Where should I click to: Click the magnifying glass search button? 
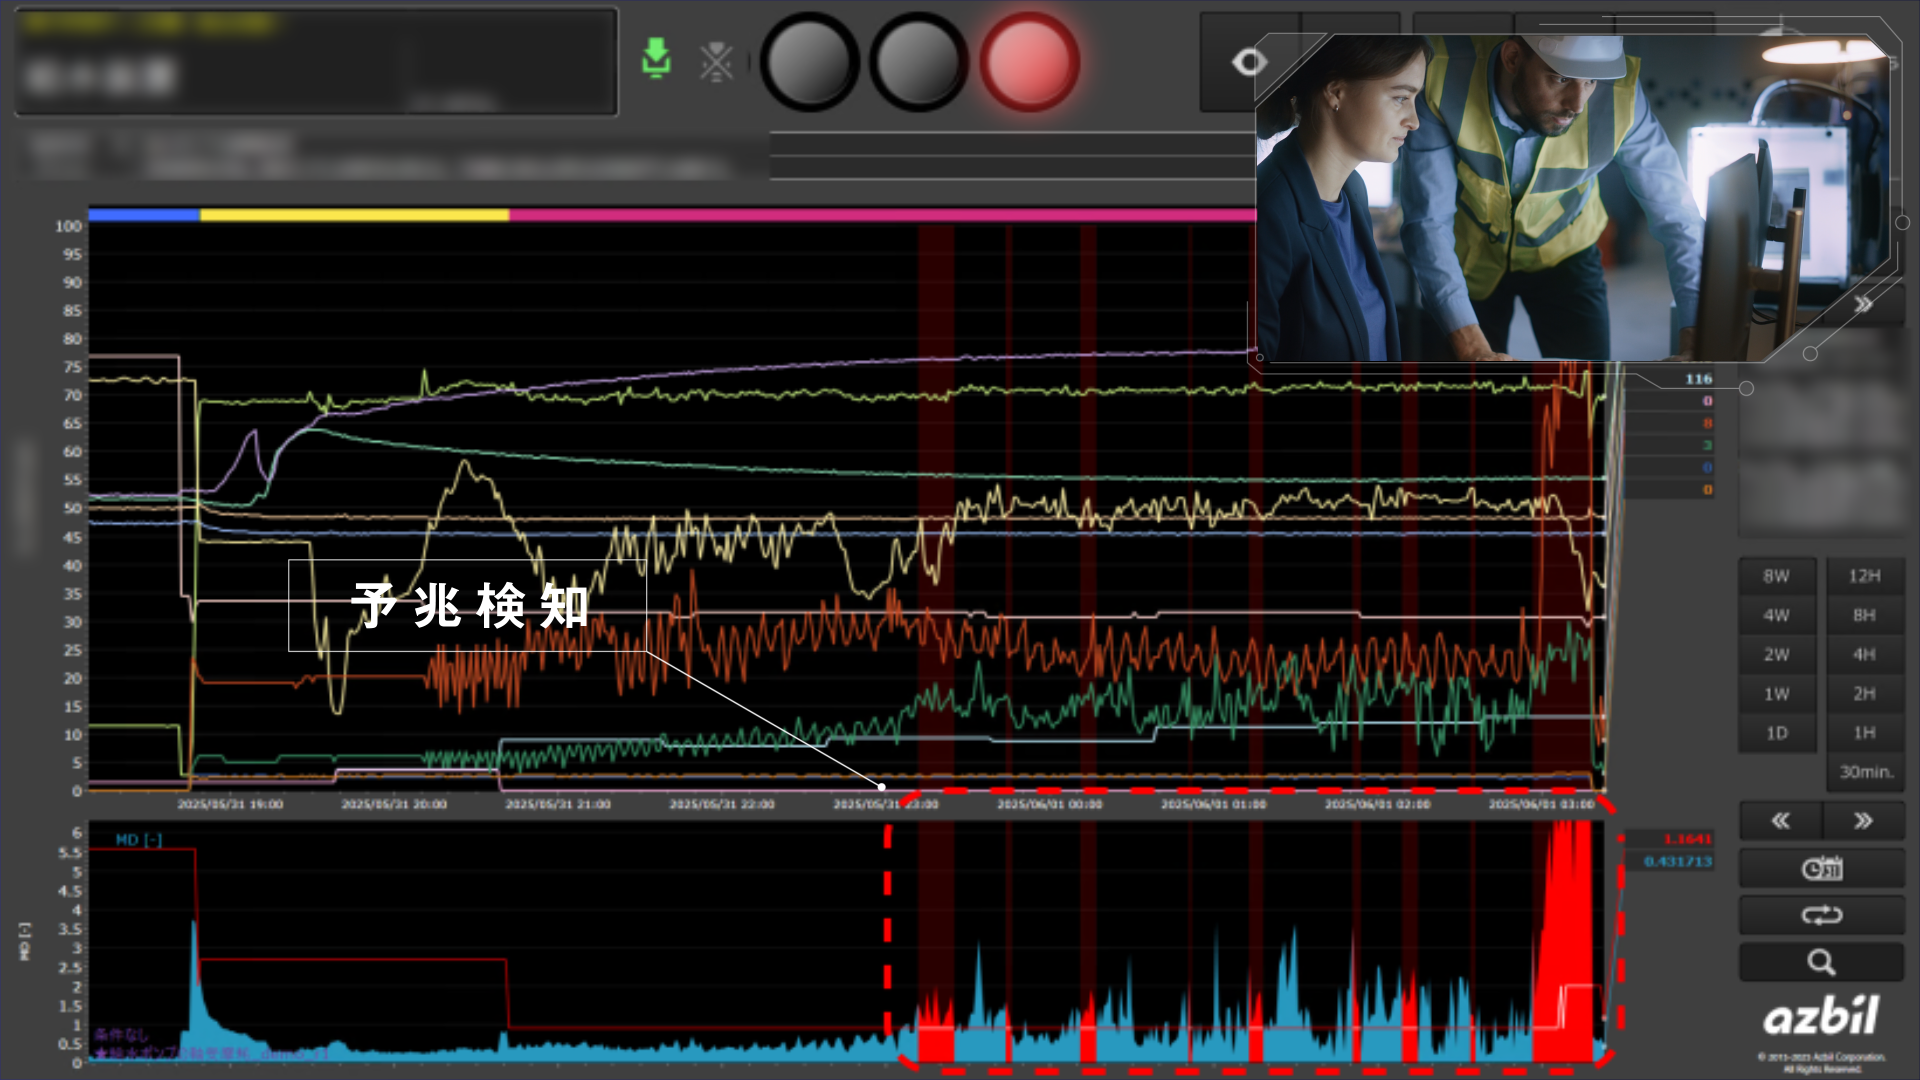click(1821, 962)
